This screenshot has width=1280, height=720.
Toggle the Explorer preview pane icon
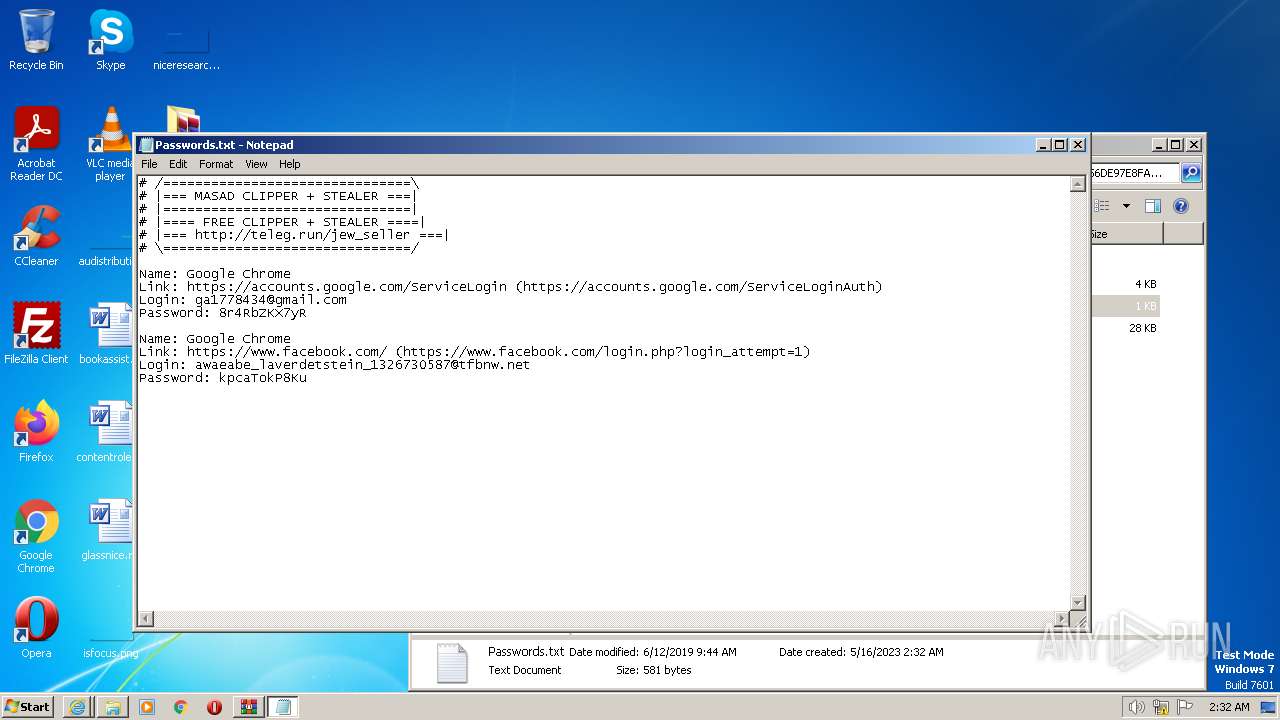coord(1153,206)
